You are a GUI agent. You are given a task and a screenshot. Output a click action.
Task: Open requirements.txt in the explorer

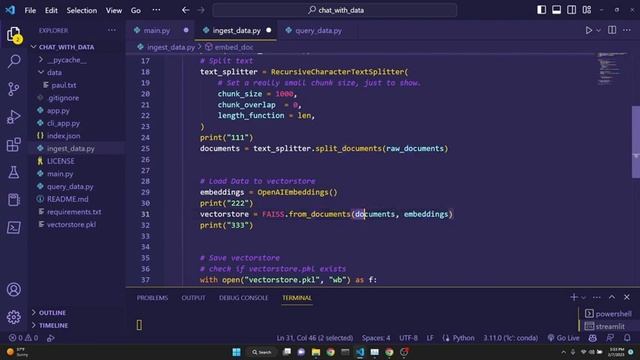click(x=74, y=211)
